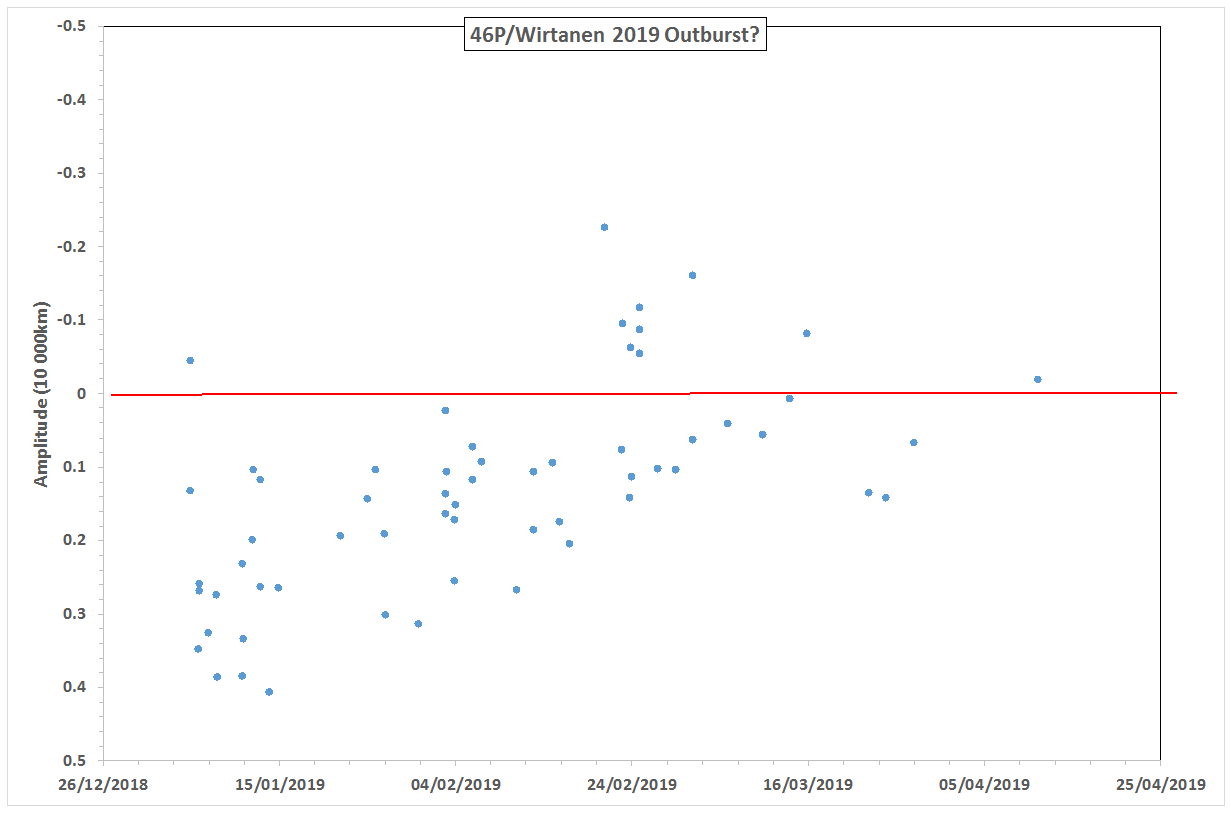The height and width of the screenshot is (813, 1231).
Task: Select the rightmost data point in April 2019
Action: (1038, 379)
